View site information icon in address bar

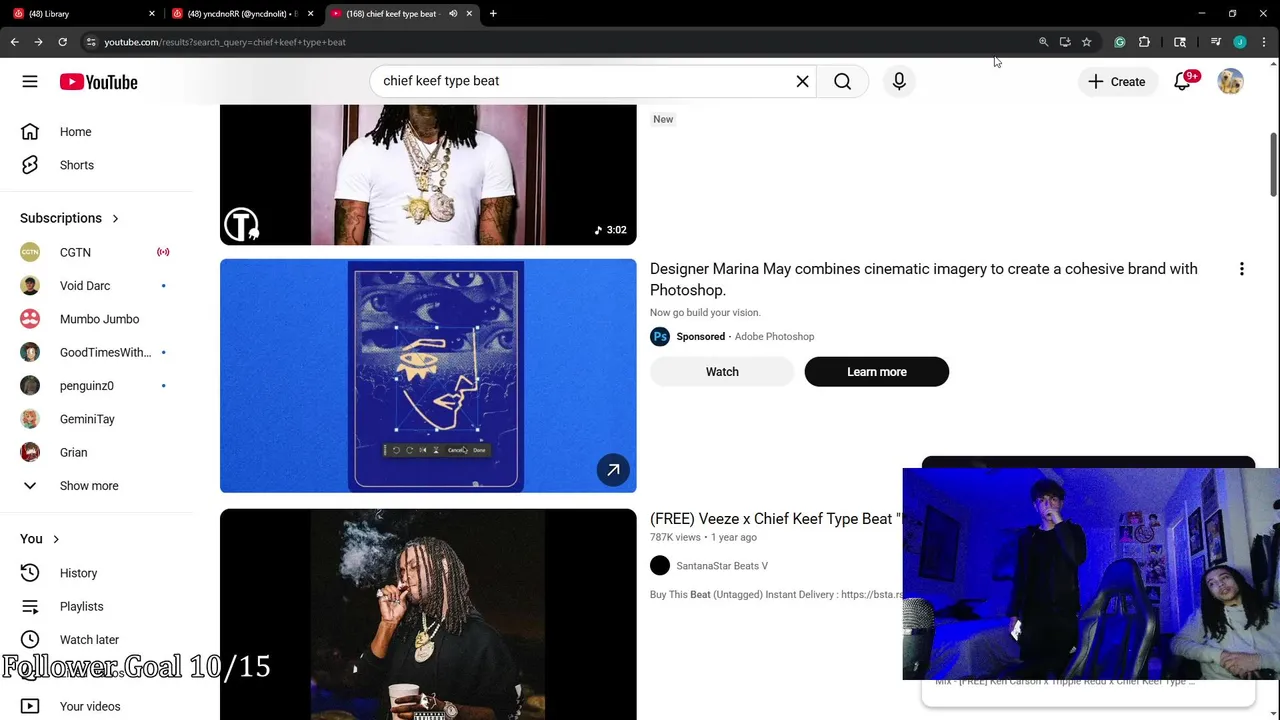91,42
